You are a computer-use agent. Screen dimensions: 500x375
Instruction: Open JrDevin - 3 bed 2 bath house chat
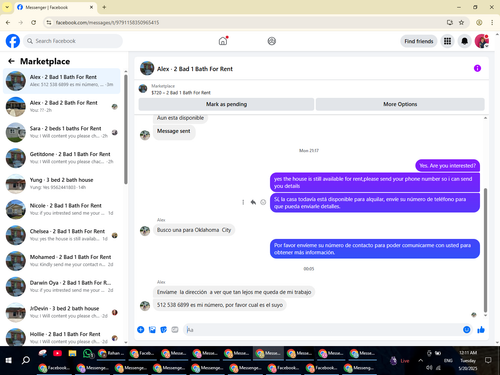click(62, 312)
